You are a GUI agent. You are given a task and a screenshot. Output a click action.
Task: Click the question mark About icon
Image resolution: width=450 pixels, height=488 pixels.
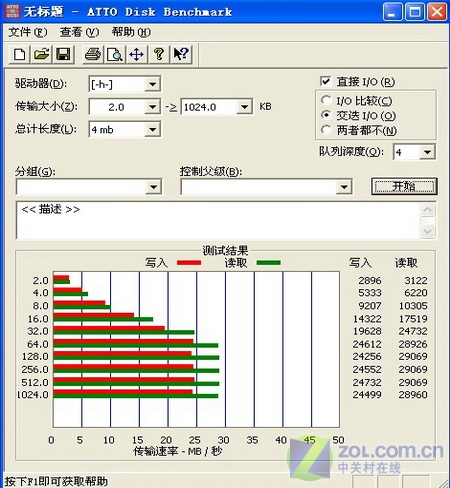pyautogui.click(x=159, y=54)
